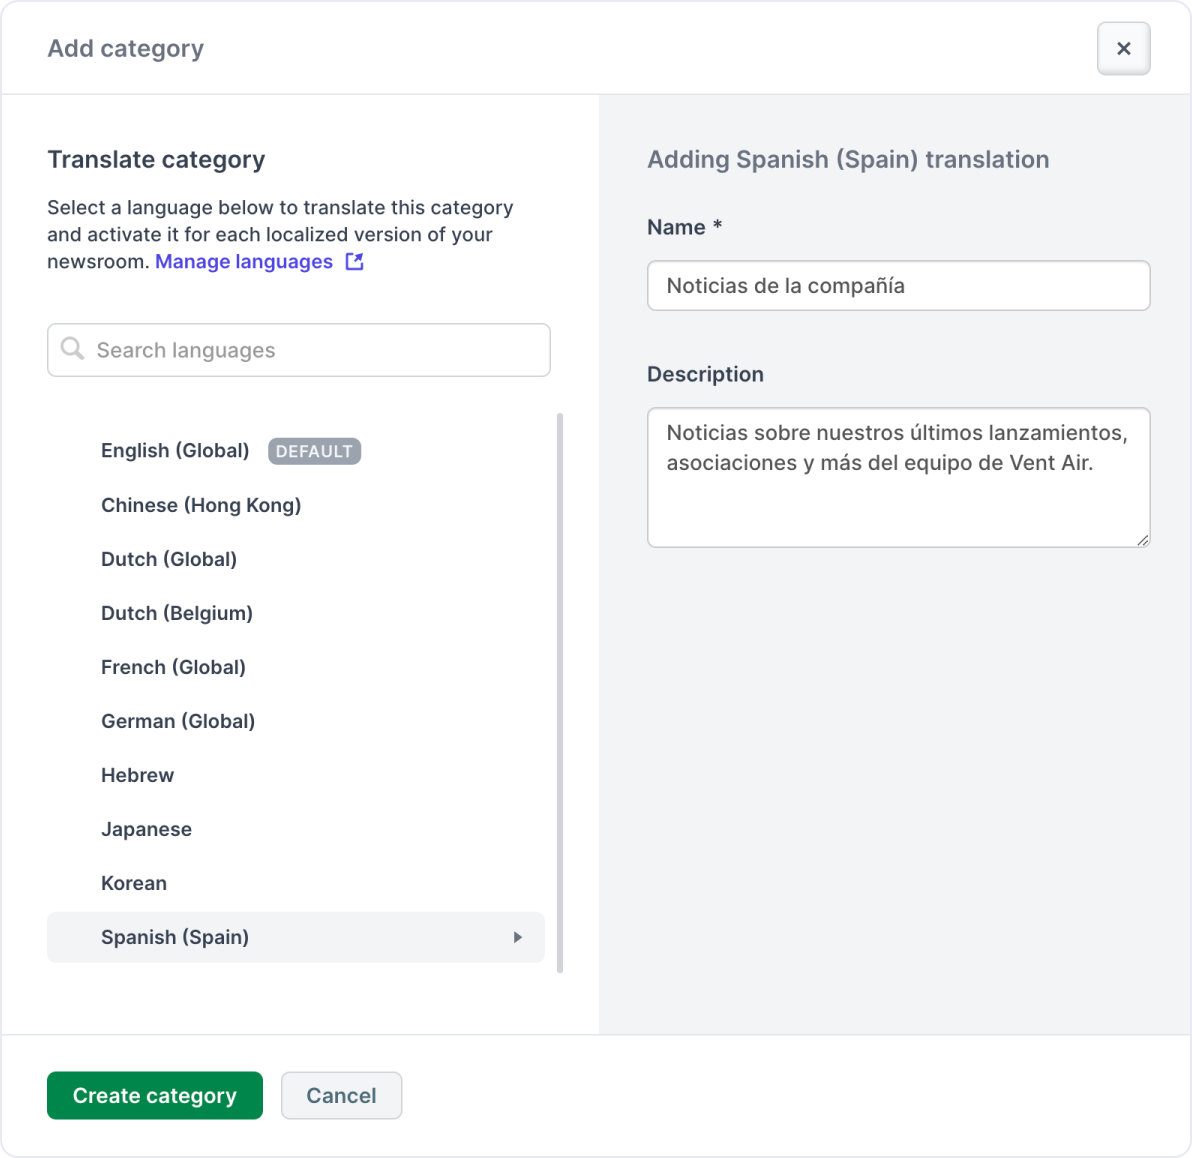Select the Korean language row
Screen dimensions: 1192x1158
296,884
